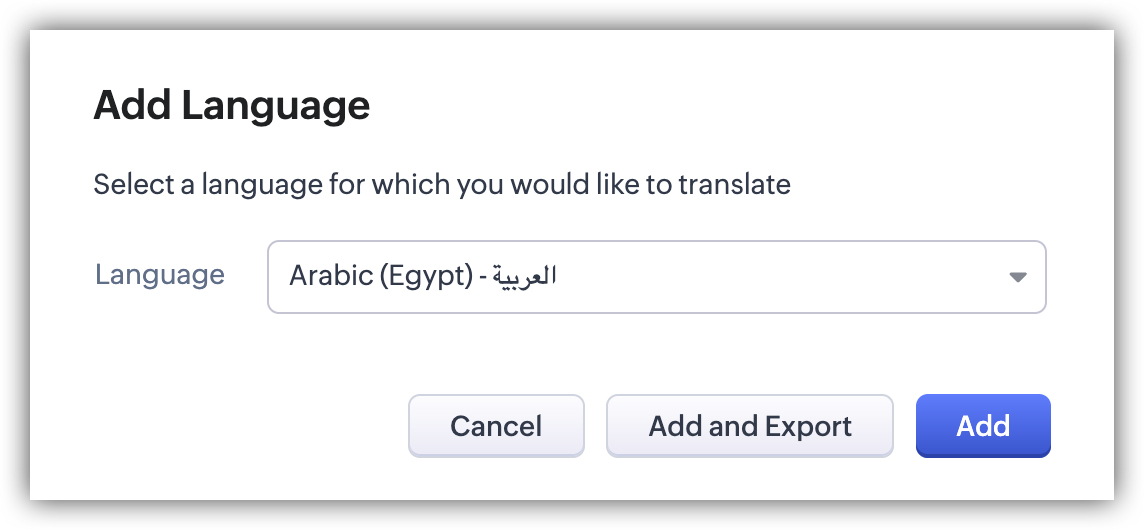This screenshot has width=1144, height=530.
Task: Select the Arabic (Egypt) text in the dropdown
Action: [380, 276]
